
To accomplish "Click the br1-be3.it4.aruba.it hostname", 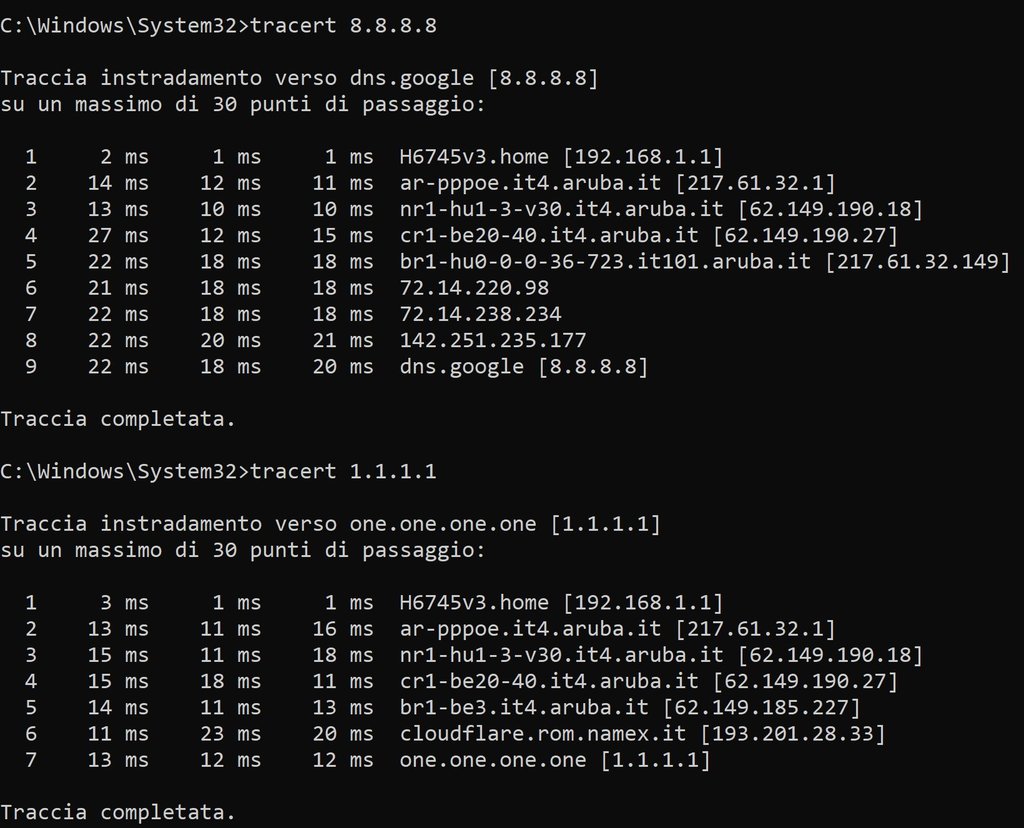I will 523,708.
